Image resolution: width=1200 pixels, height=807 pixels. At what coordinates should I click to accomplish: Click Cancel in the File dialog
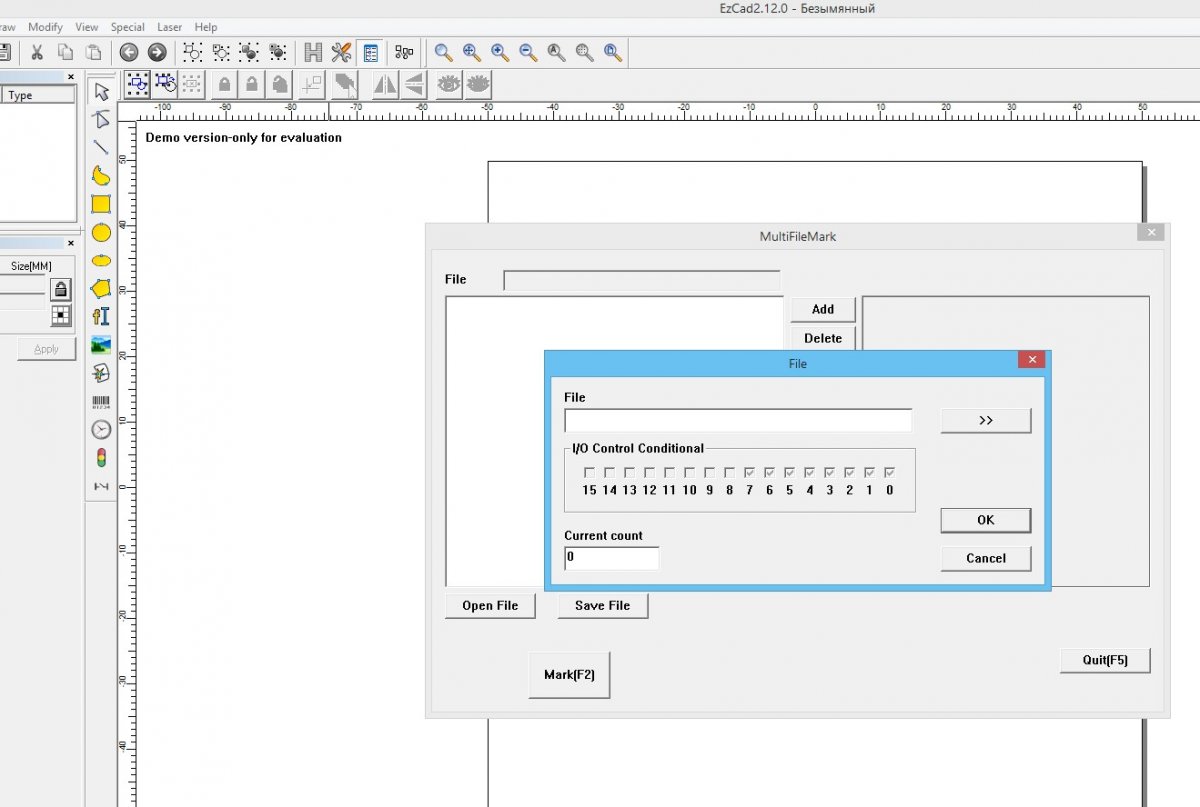pos(985,558)
